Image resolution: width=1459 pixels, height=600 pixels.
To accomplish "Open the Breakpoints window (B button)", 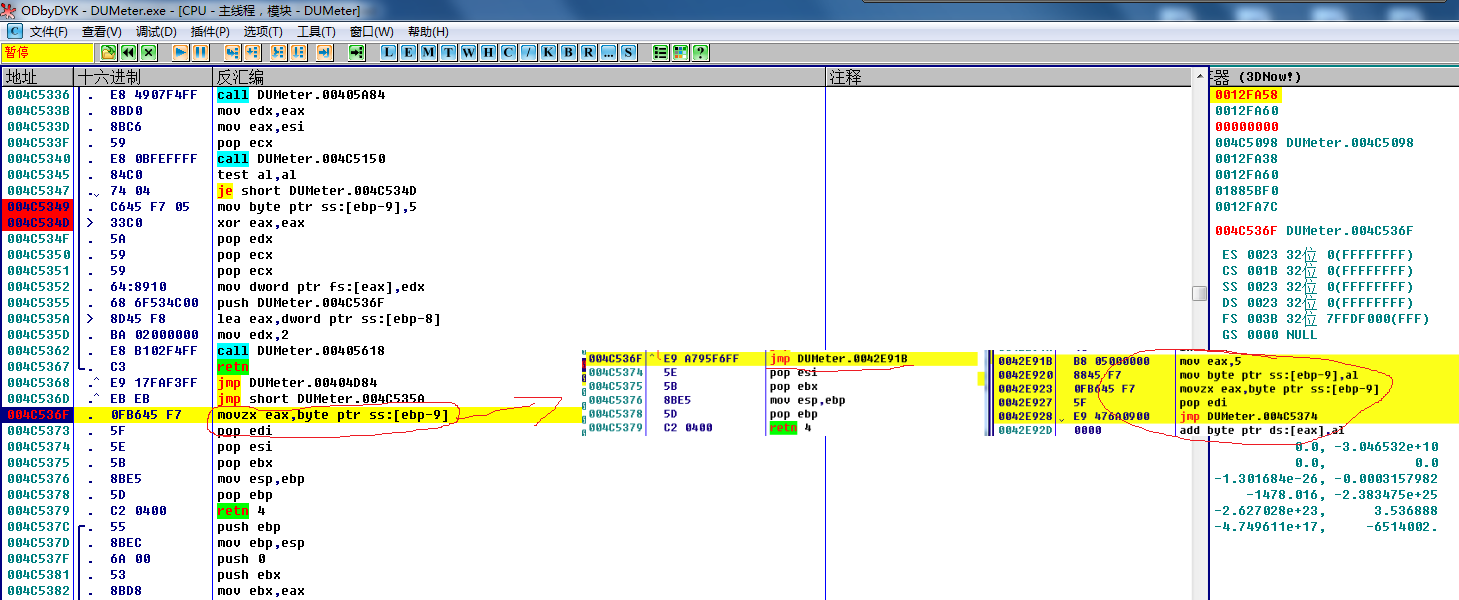I will (x=569, y=52).
